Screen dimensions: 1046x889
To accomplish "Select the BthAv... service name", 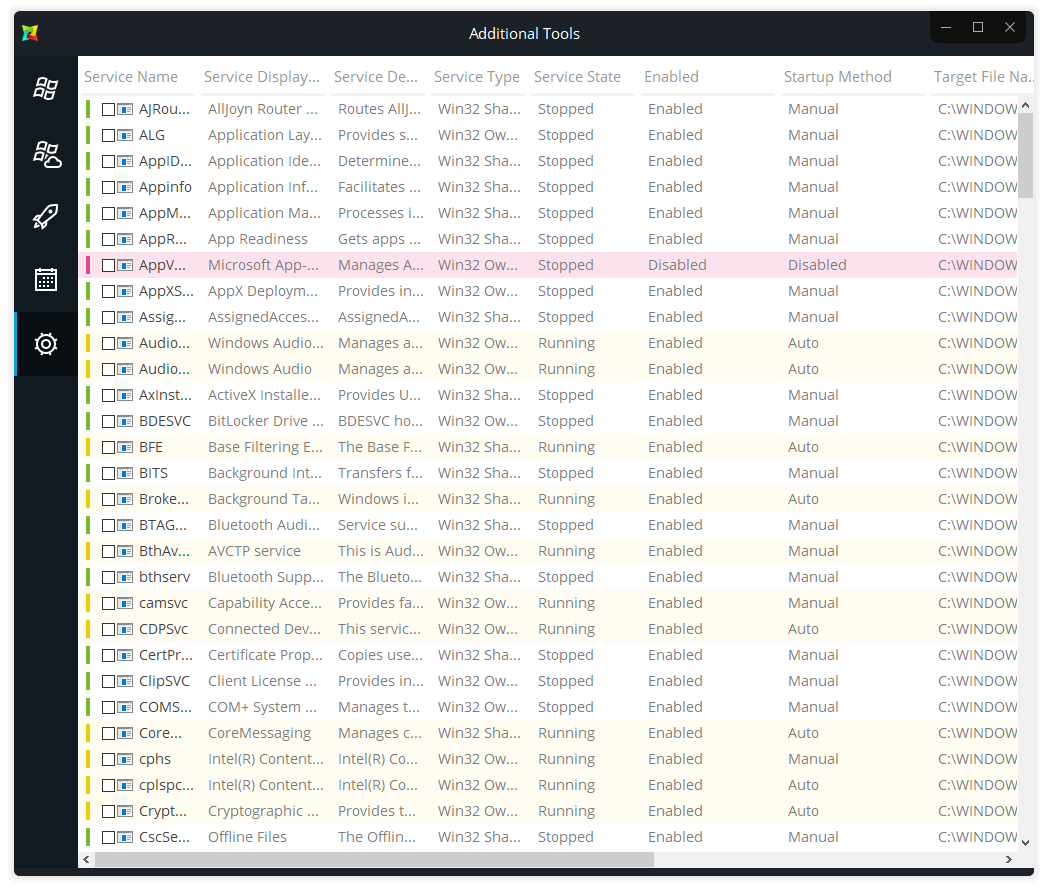I will (x=164, y=552).
